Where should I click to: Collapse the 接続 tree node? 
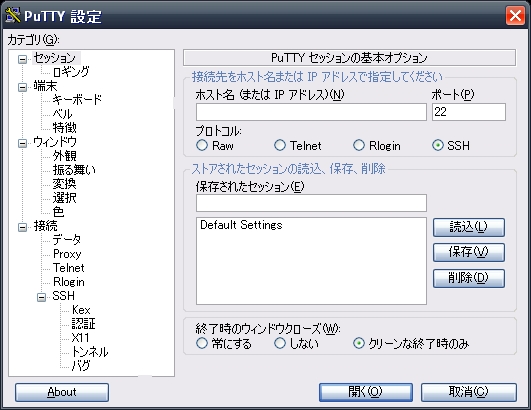pos(22,227)
